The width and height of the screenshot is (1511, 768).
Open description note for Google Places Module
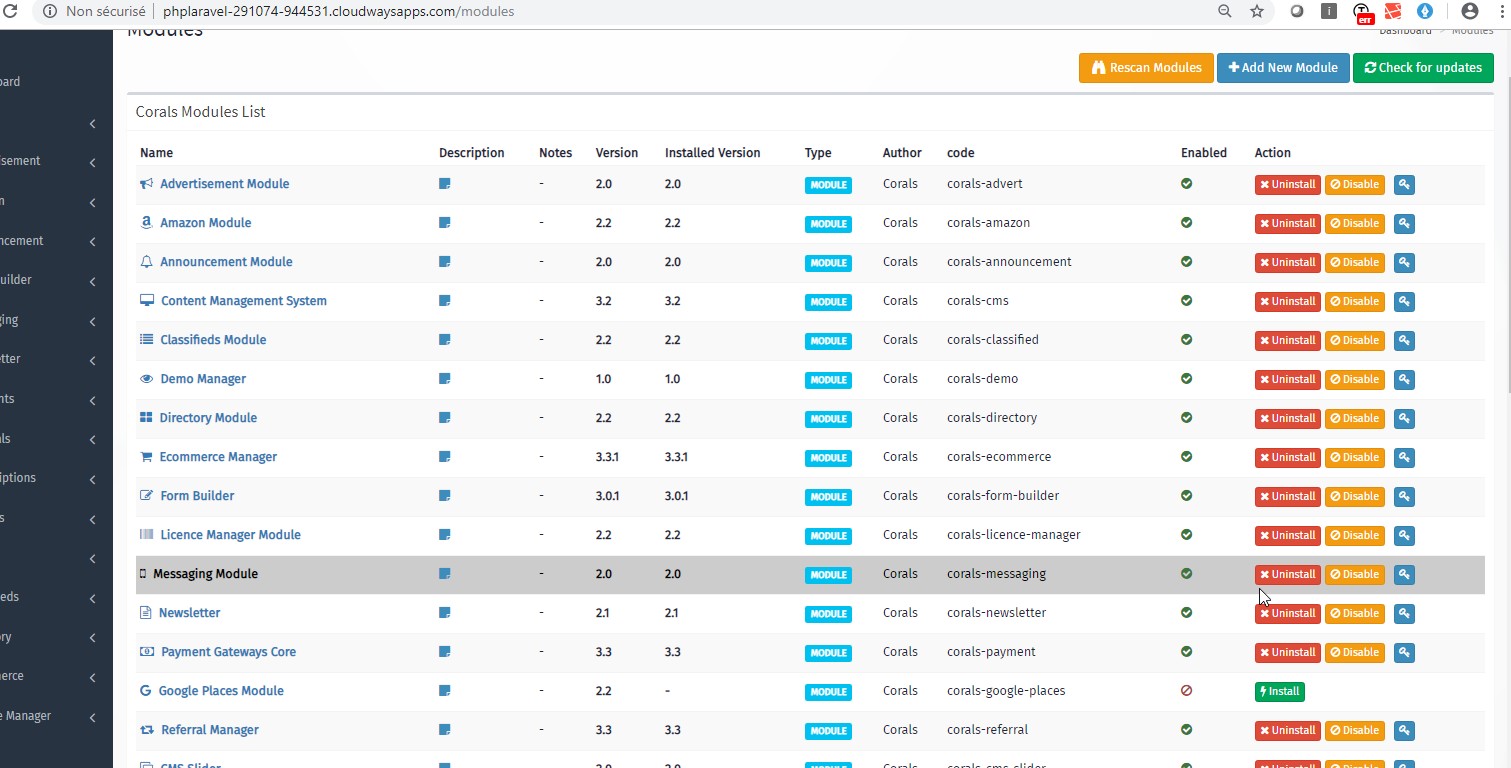(445, 691)
